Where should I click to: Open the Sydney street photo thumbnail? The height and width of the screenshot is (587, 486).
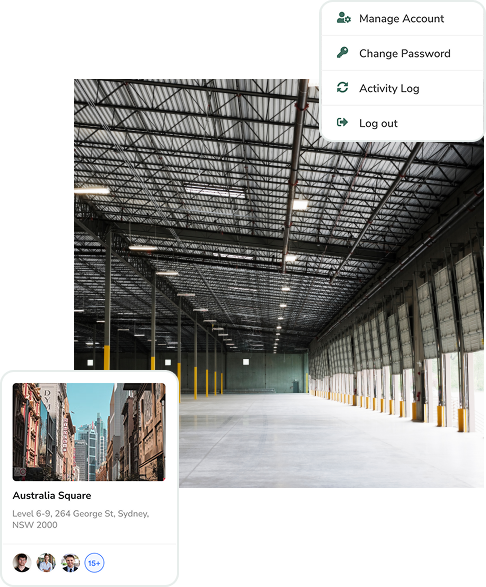(x=89, y=432)
